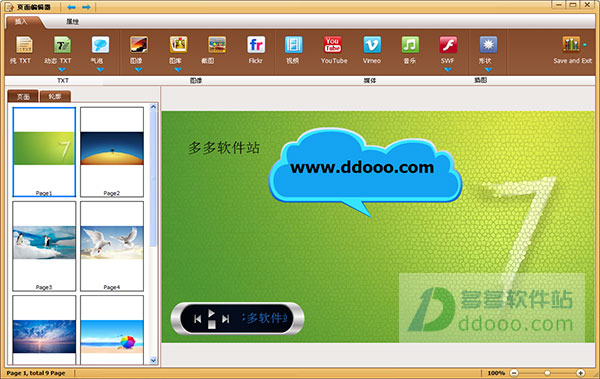
Task: Open the second panel tab beside Pages
Action: (55, 96)
